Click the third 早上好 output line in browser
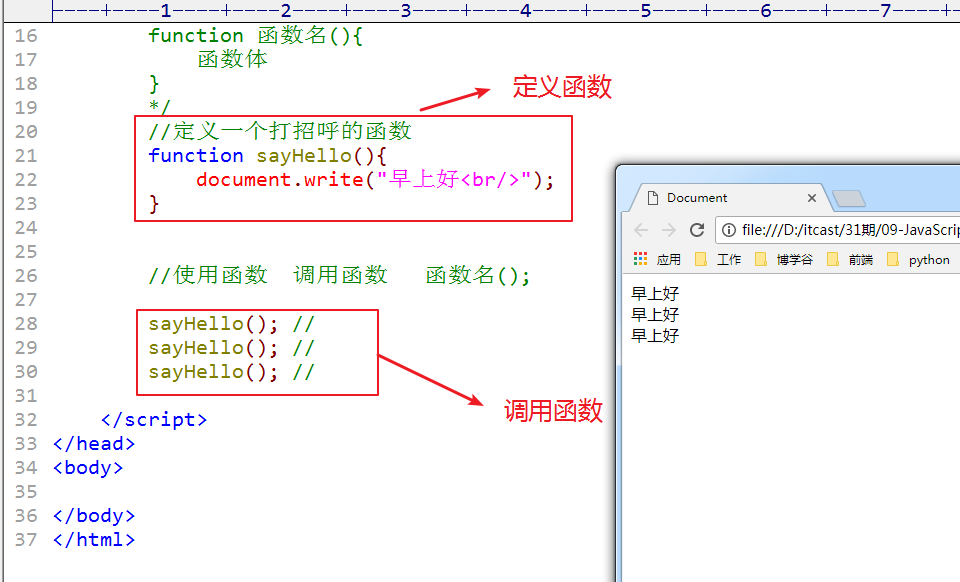The image size is (960, 582). click(x=655, y=335)
